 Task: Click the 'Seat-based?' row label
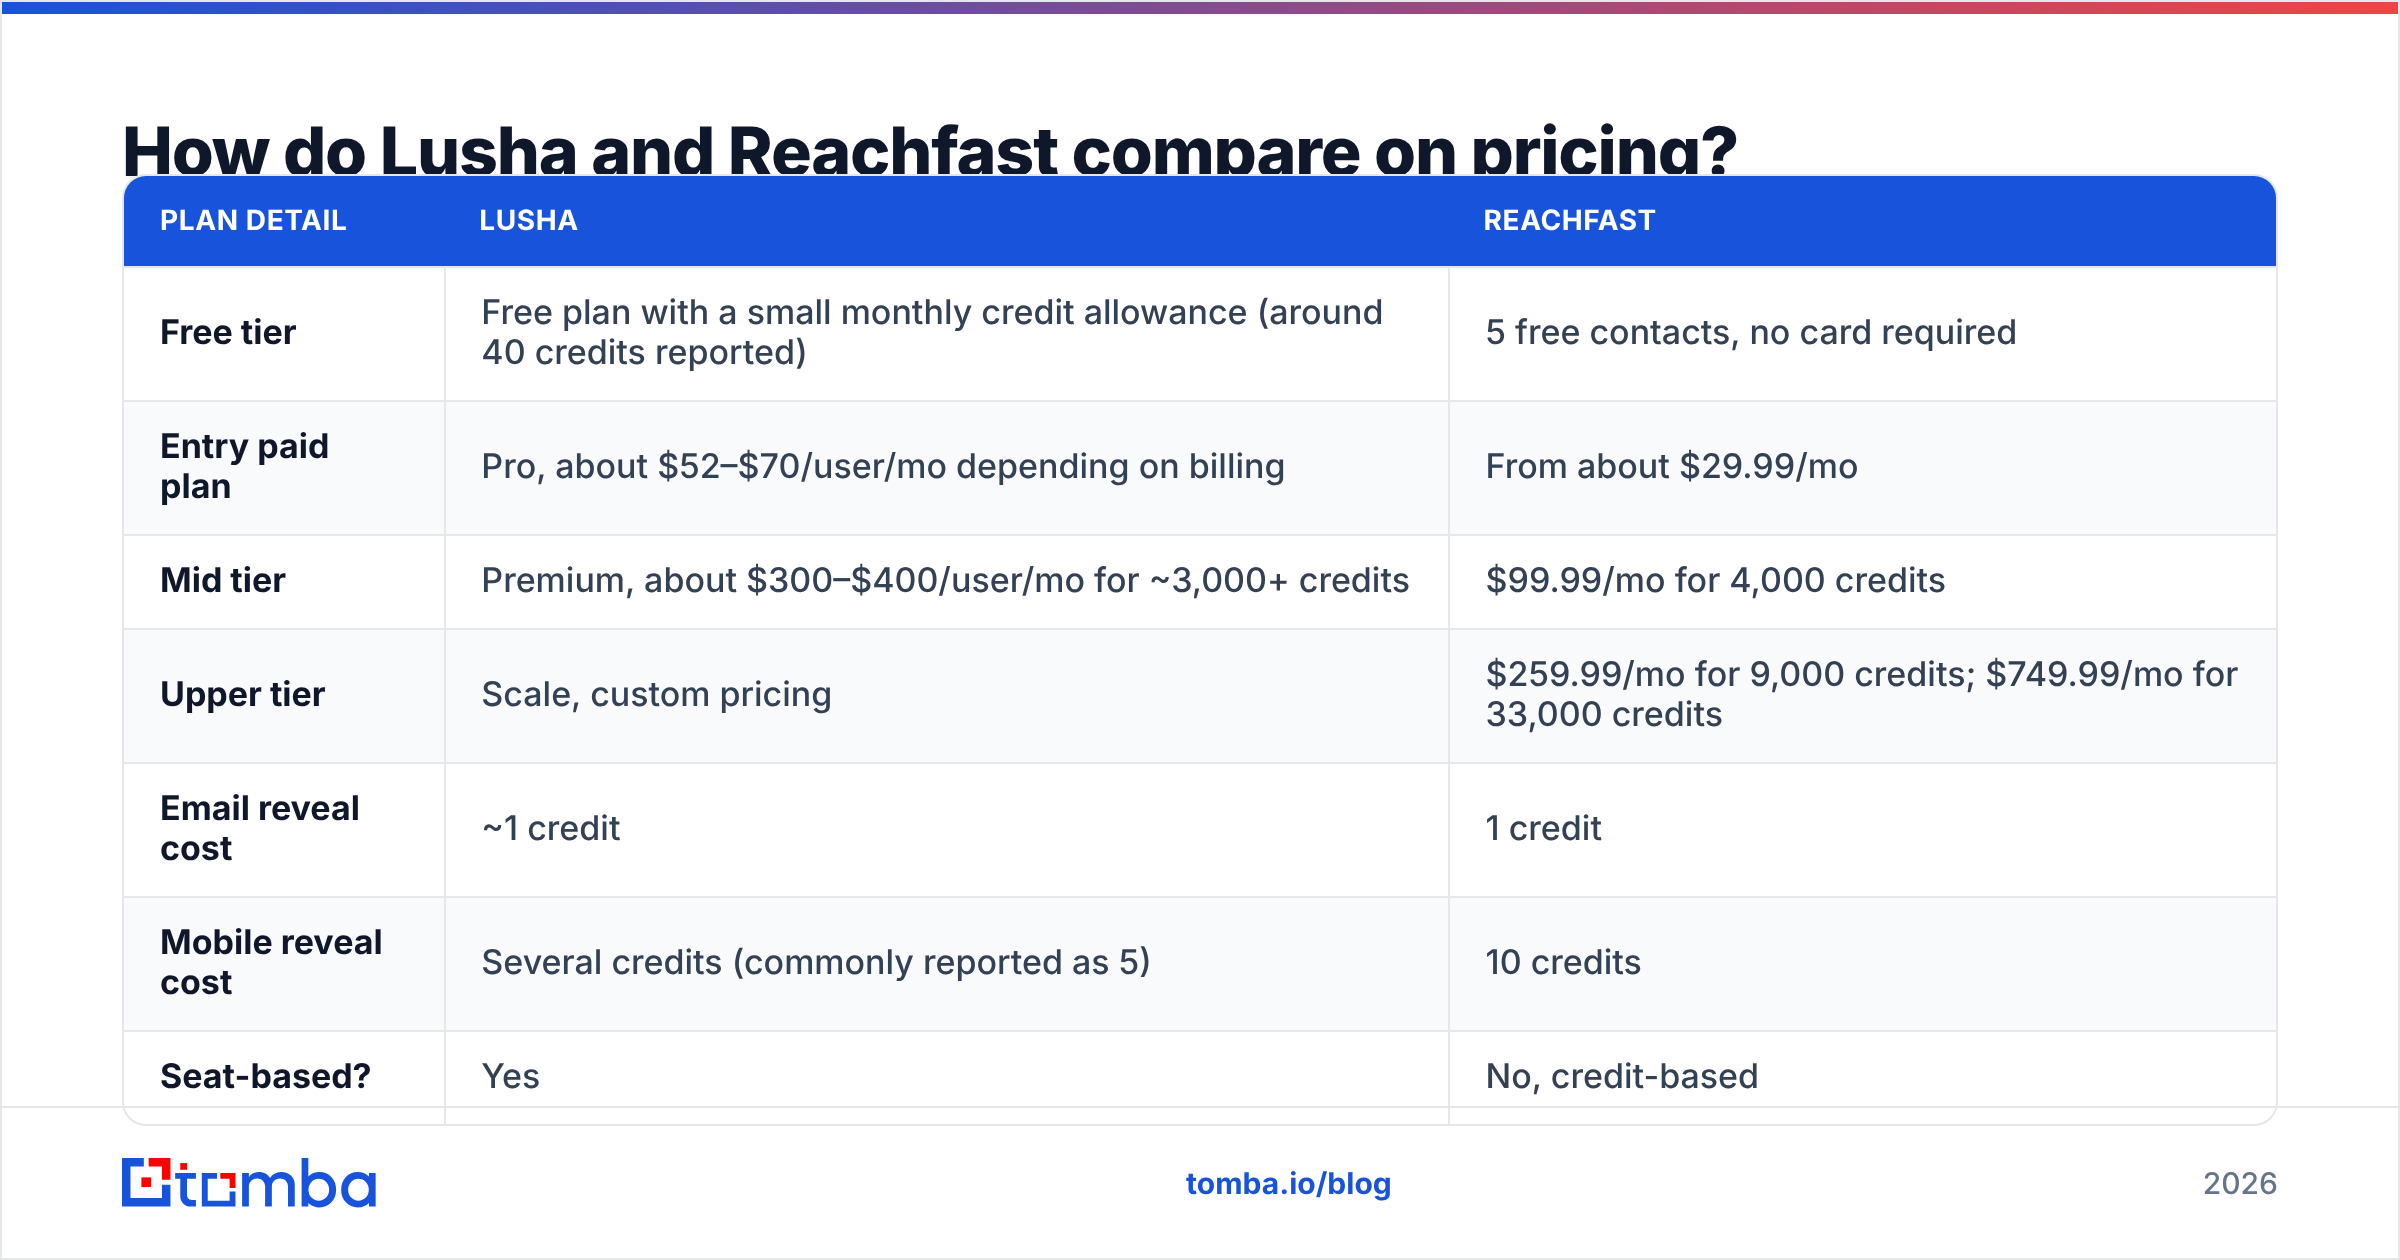pyautogui.click(x=265, y=1076)
